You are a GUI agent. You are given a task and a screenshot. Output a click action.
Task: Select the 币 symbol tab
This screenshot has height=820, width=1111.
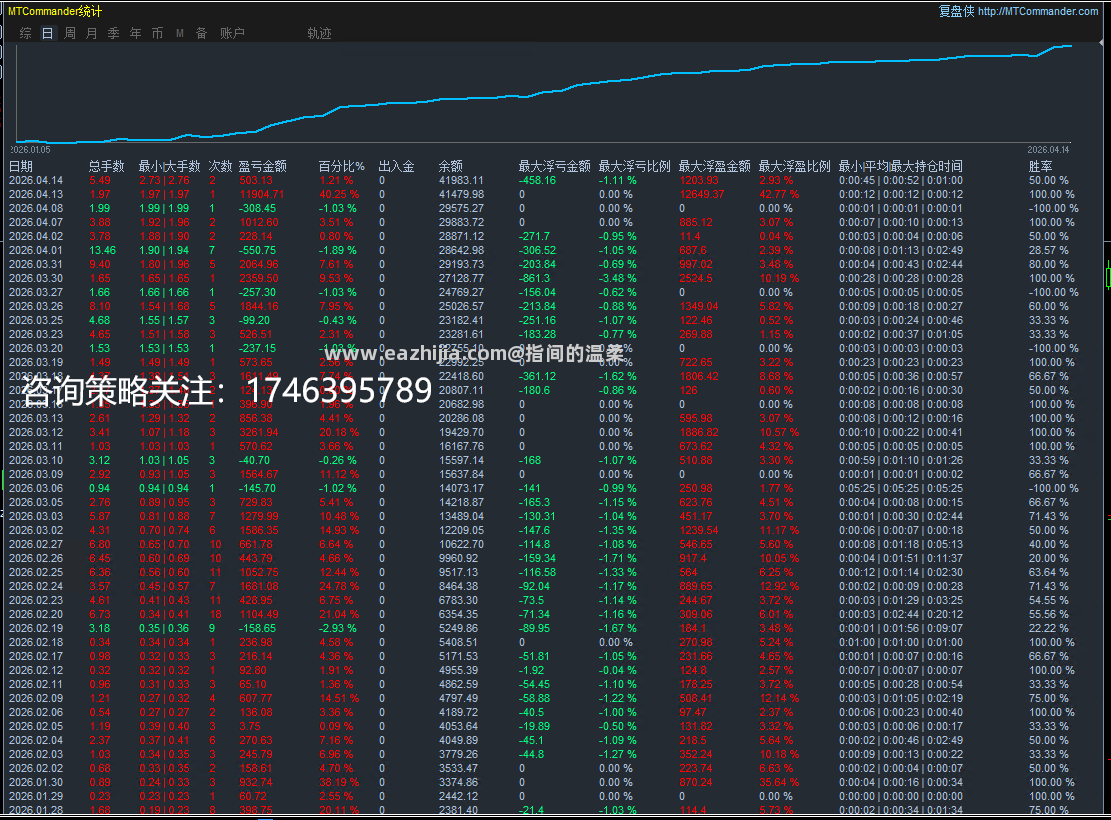pyautogui.click(x=157, y=33)
